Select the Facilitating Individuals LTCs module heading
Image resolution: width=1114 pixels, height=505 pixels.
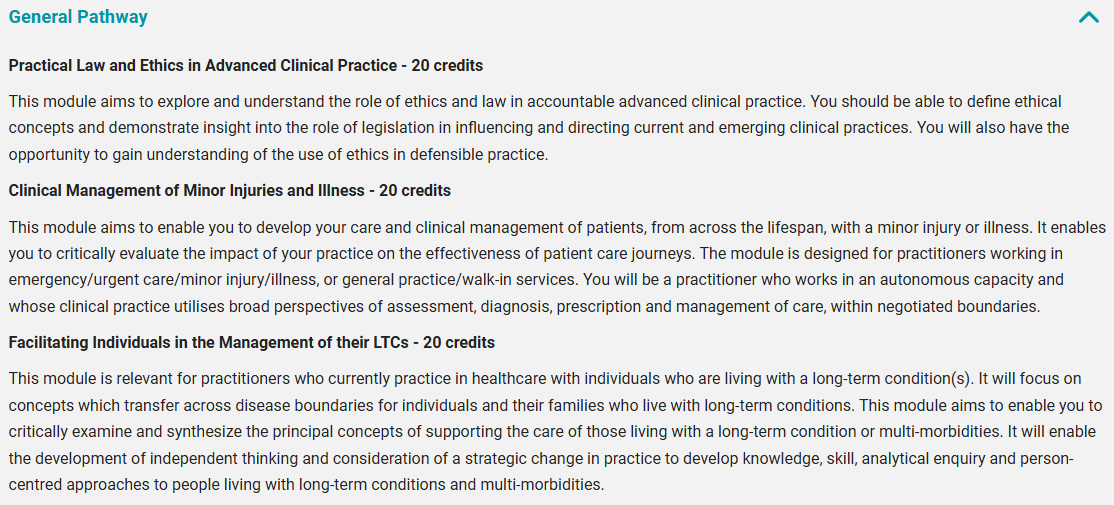[210, 342]
